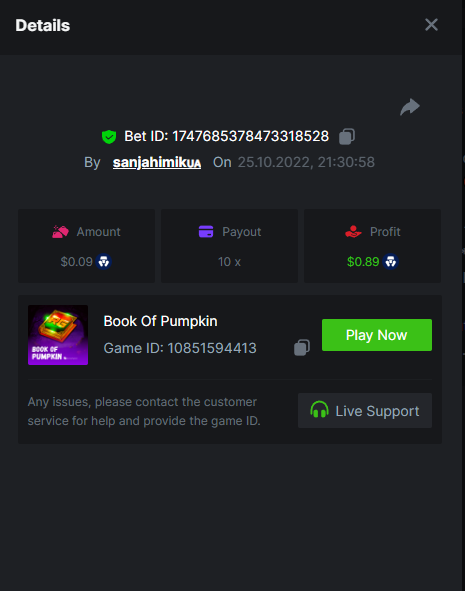This screenshot has height=591, width=465.
Task: Copy the Game ID number
Action: 302,348
